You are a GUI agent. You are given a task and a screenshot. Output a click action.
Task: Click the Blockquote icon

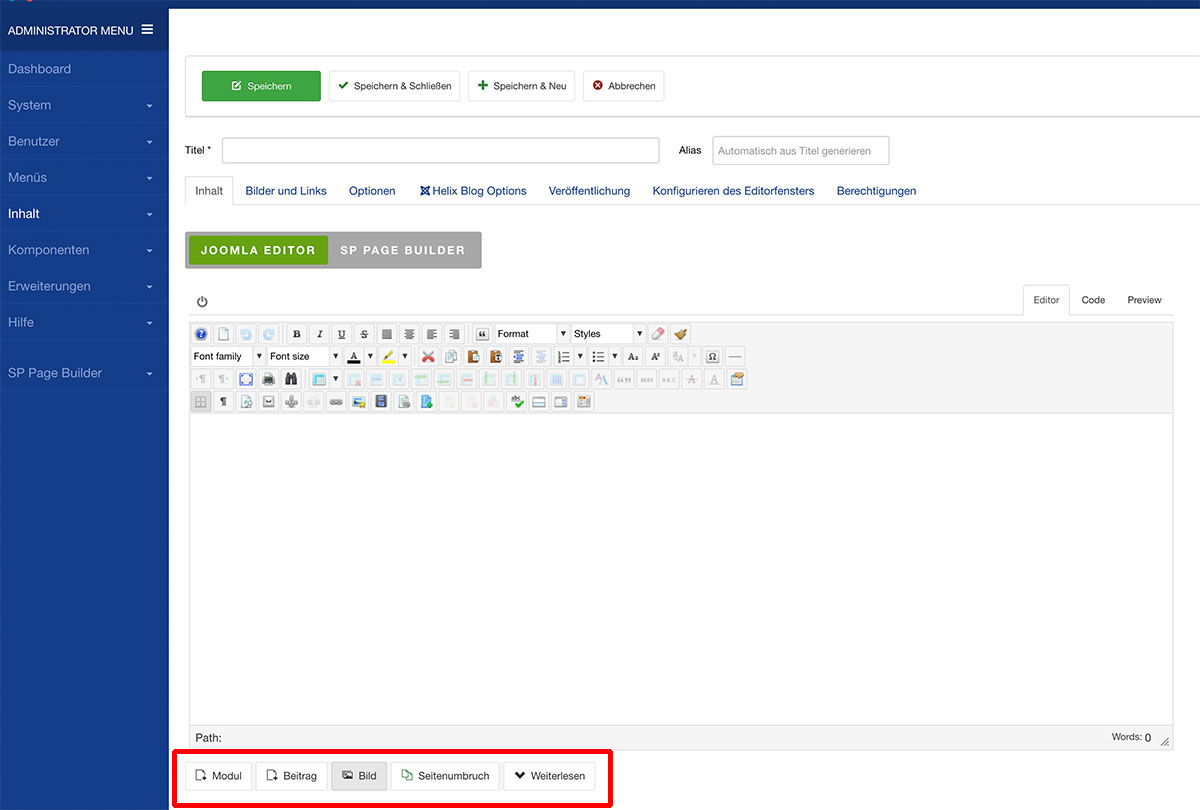coord(482,334)
